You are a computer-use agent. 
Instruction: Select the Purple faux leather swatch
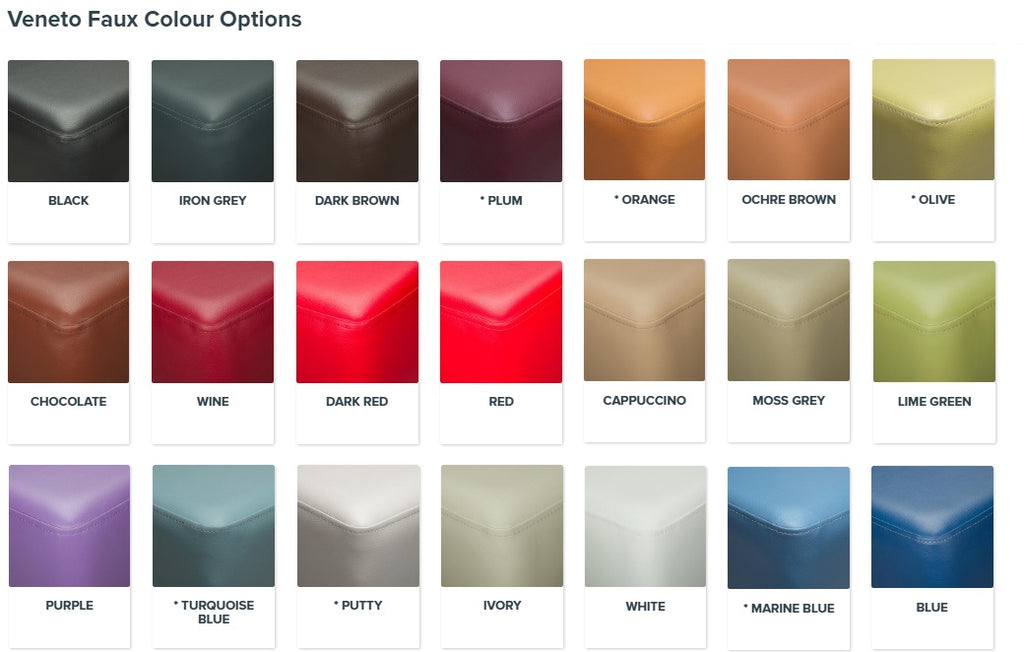pos(69,526)
